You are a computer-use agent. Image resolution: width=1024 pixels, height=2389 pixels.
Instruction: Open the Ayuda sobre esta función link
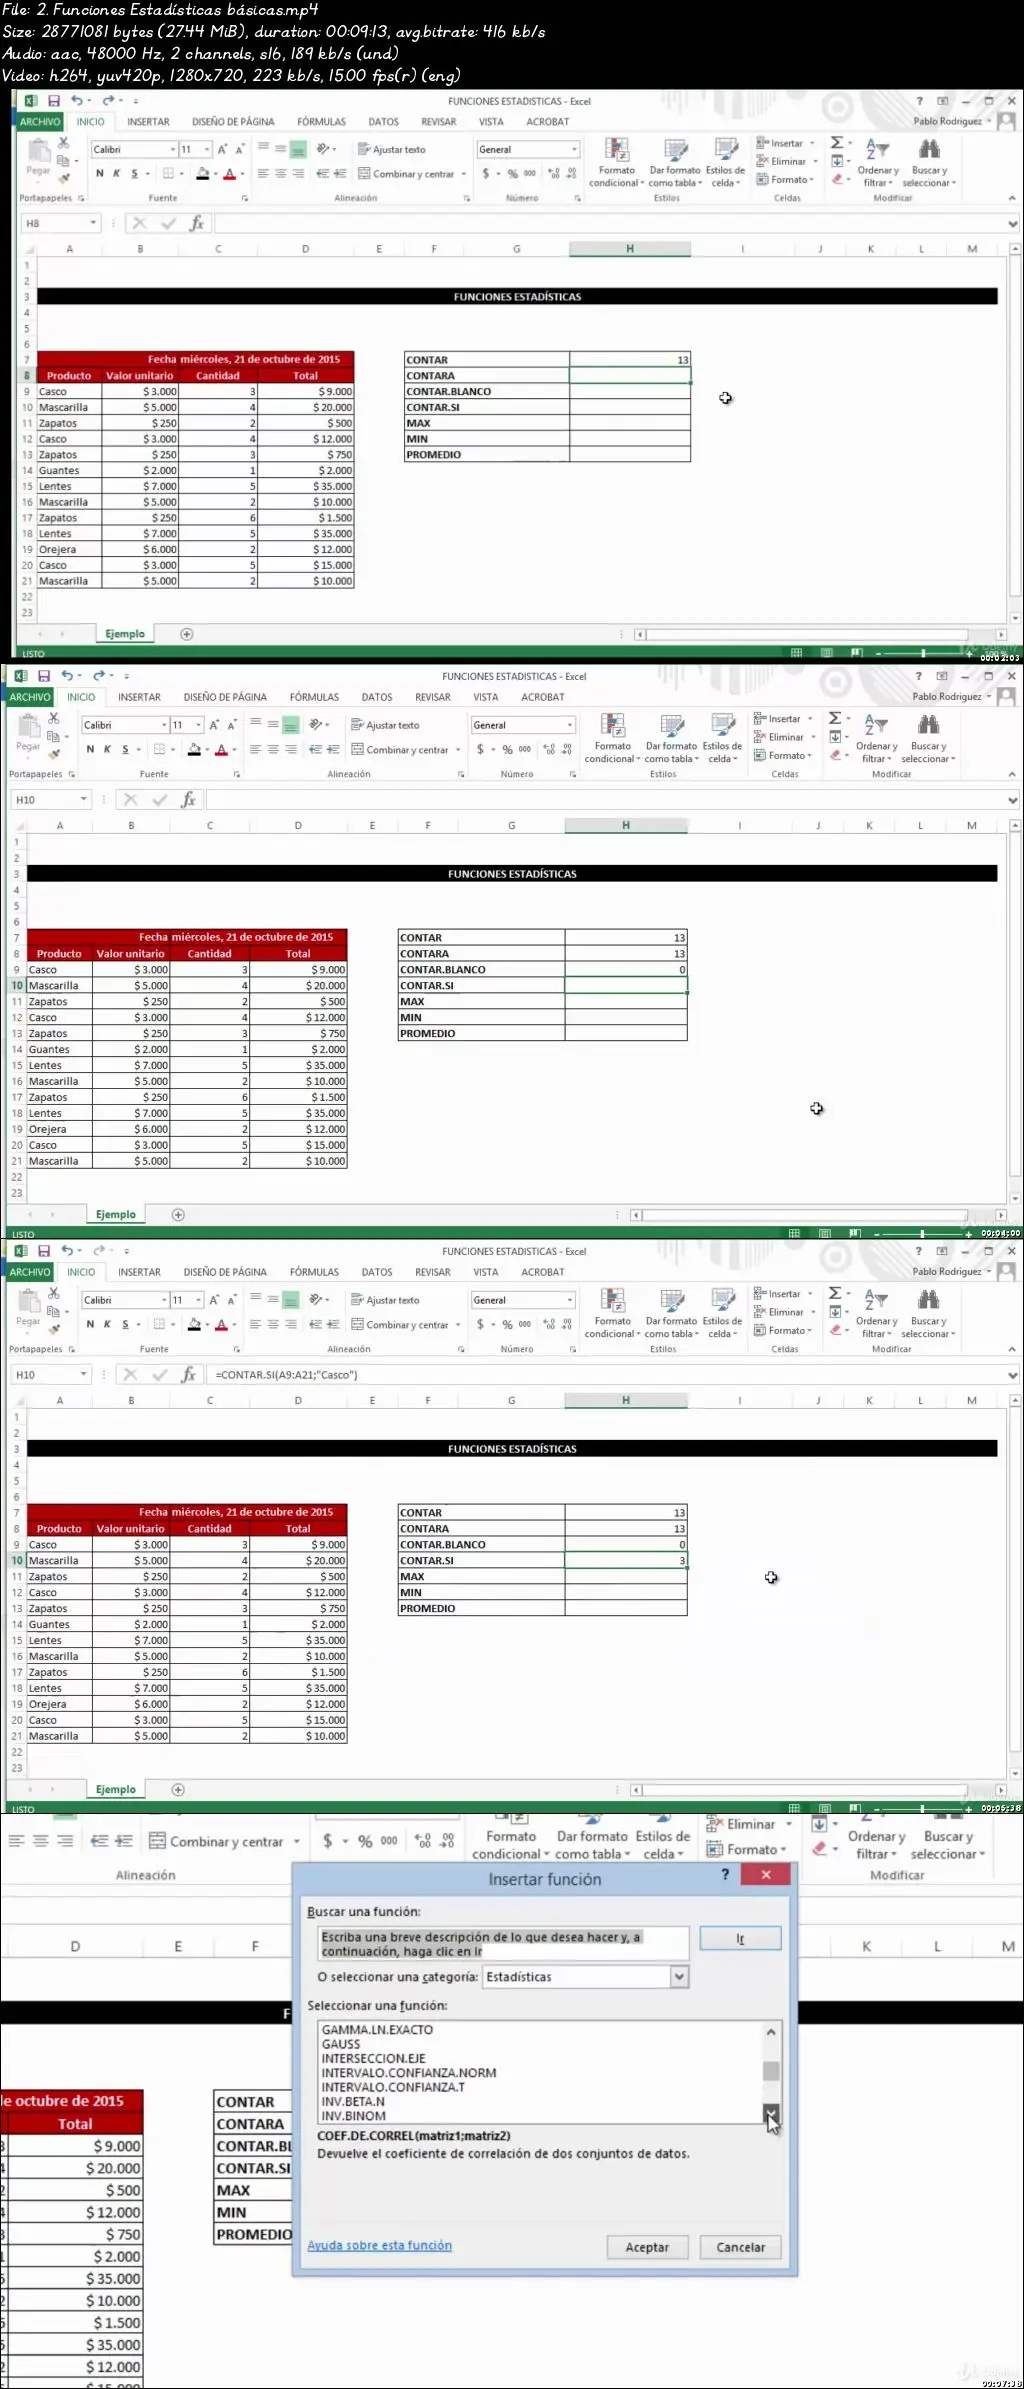click(379, 2245)
